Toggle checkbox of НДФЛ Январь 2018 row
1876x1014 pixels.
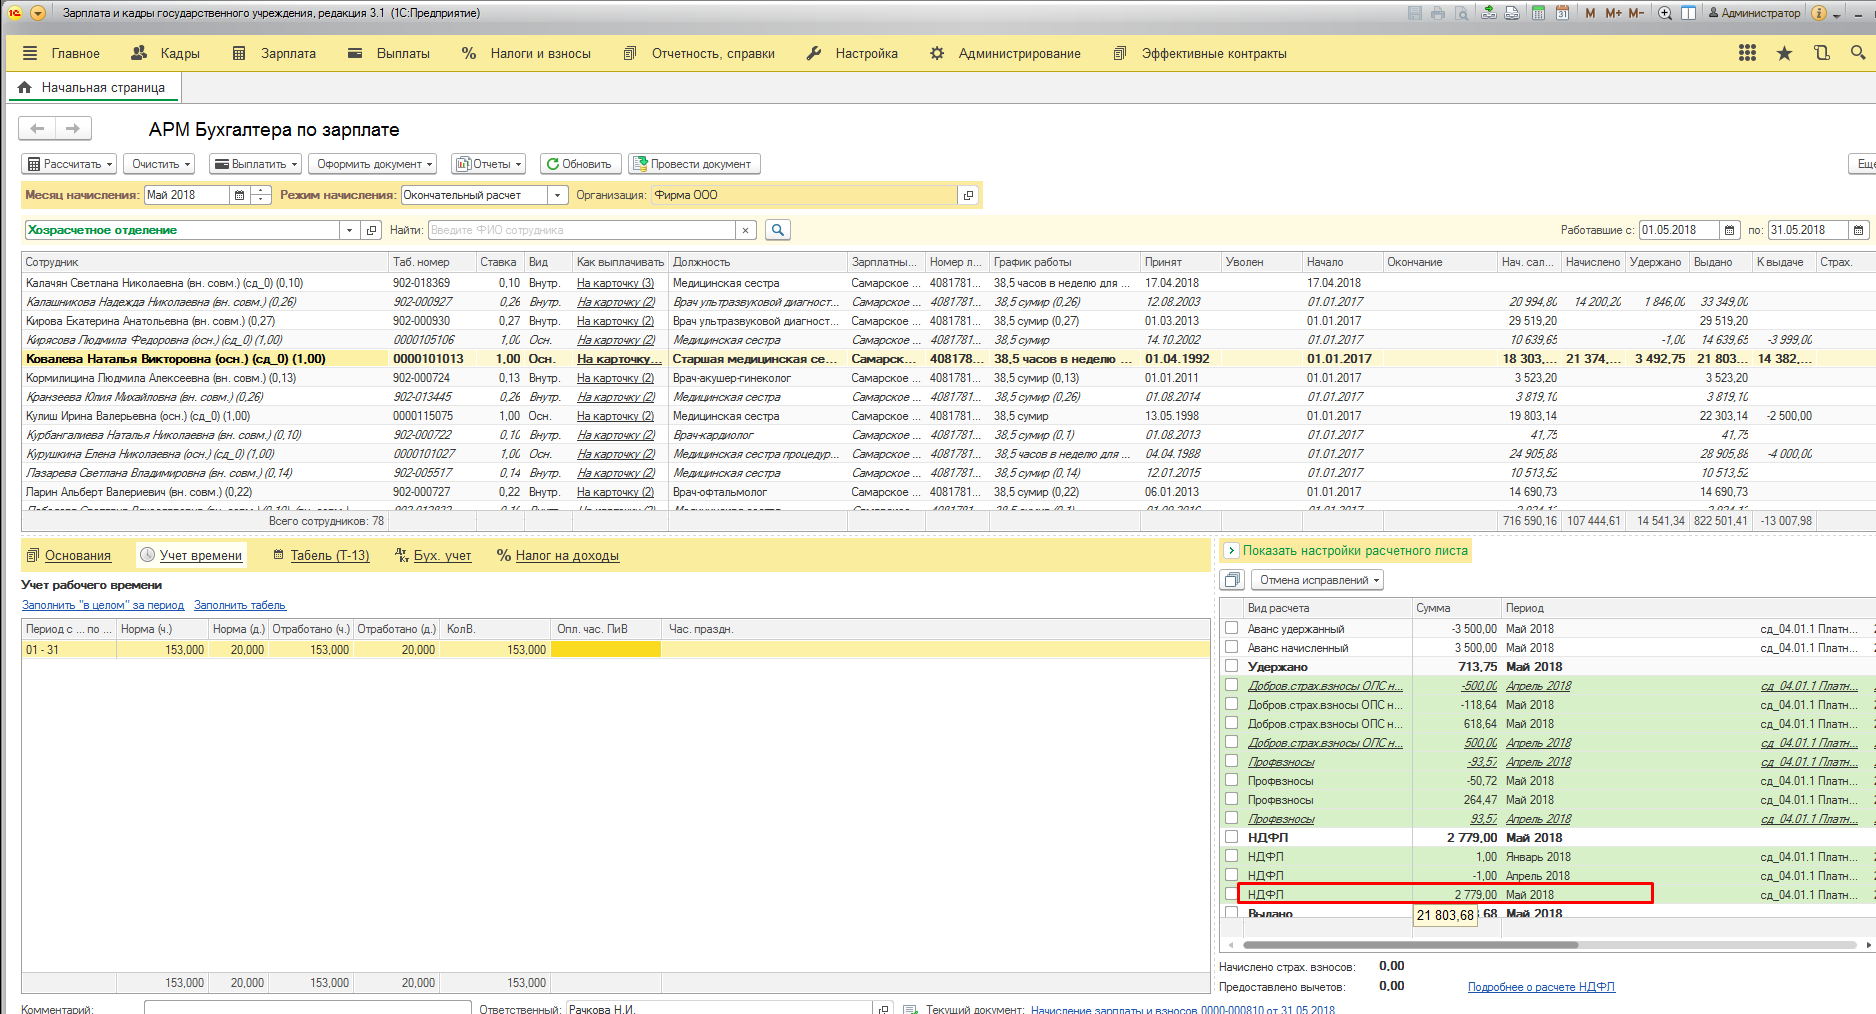coord(1231,856)
